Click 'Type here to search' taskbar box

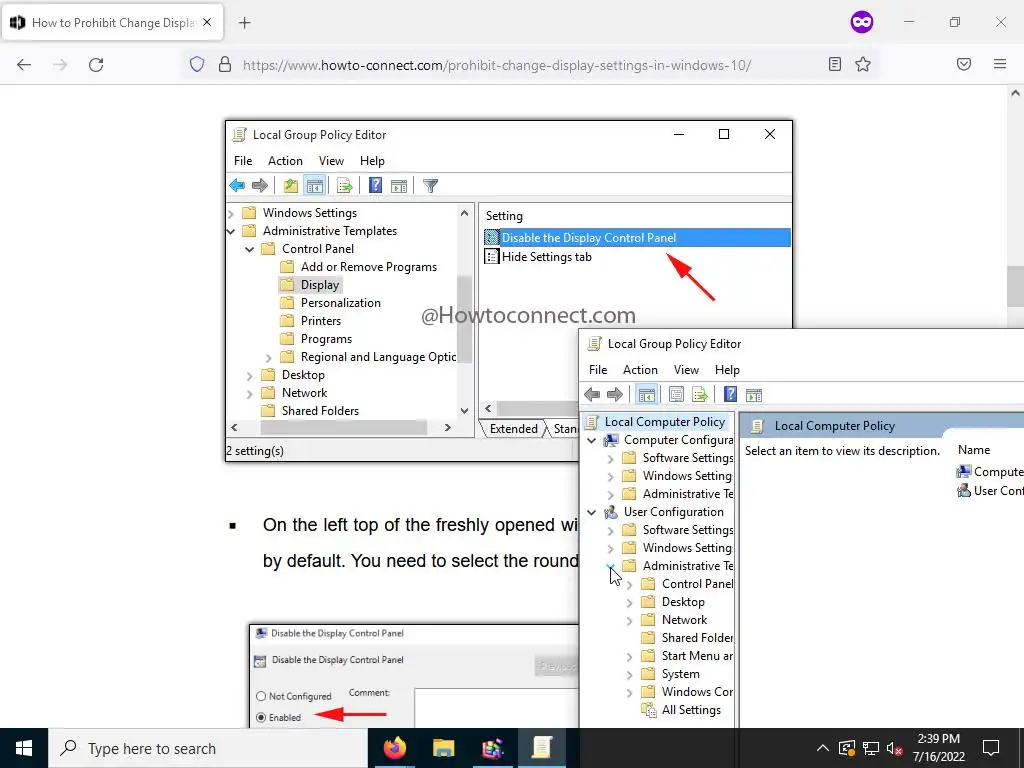point(208,748)
